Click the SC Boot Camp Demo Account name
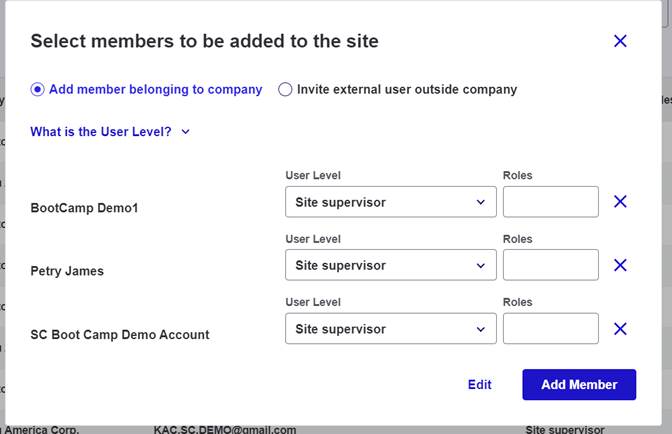Image resolution: width=672 pixels, height=434 pixels. 120,335
